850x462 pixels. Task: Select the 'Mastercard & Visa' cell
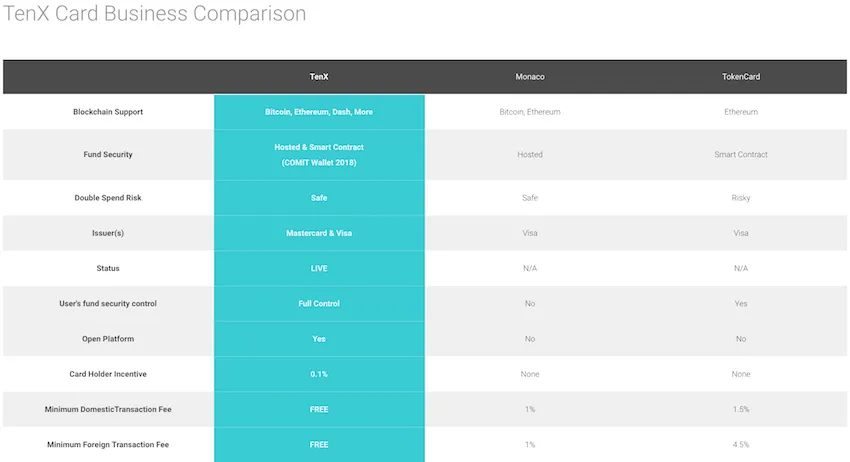coord(319,233)
